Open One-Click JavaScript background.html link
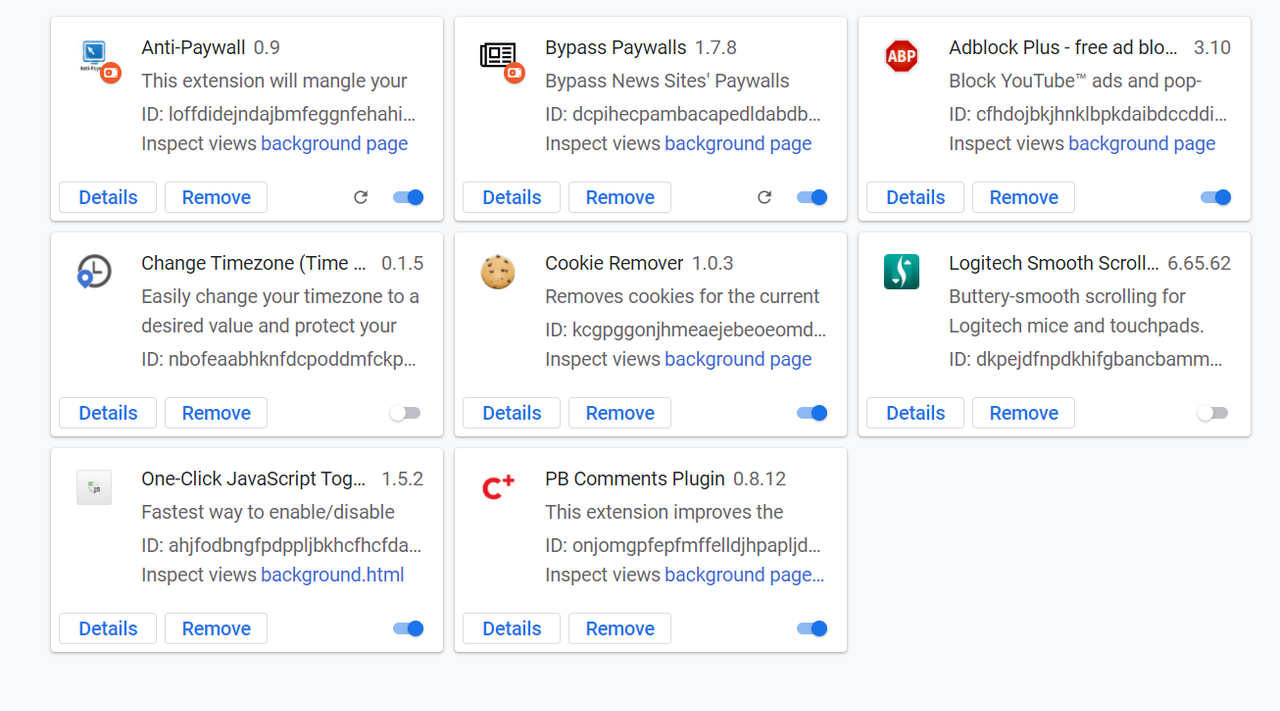The width and height of the screenshot is (1280, 711). pos(333,575)
